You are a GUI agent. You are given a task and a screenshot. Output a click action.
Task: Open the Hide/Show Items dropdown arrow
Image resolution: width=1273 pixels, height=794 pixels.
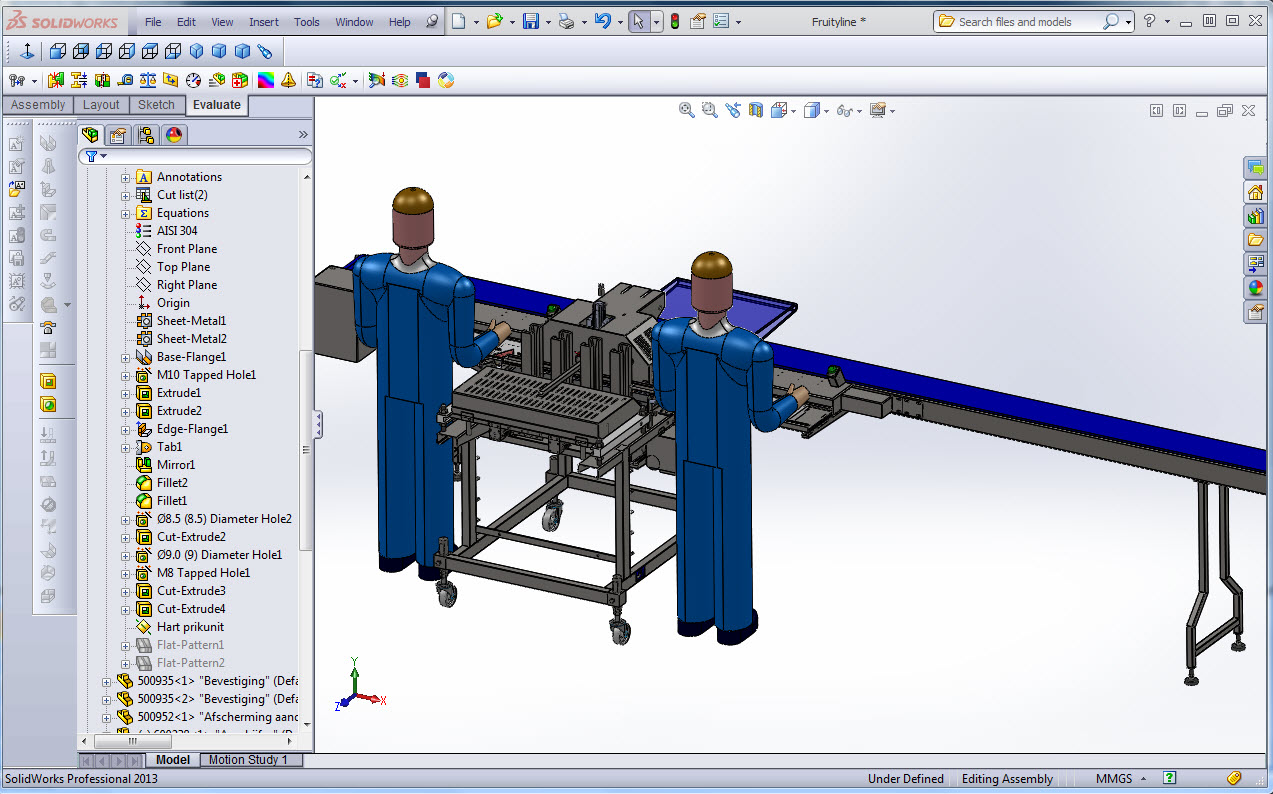pos(859,111)
